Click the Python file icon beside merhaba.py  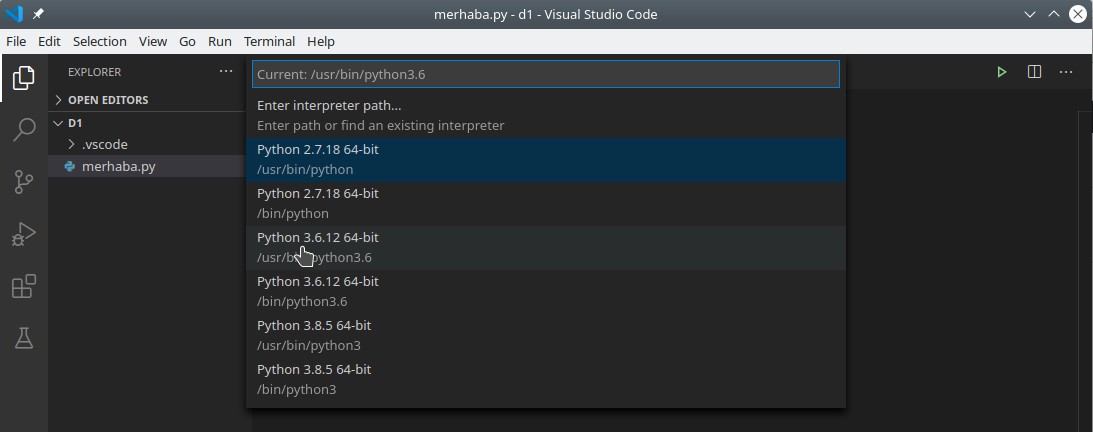(70, 167)
